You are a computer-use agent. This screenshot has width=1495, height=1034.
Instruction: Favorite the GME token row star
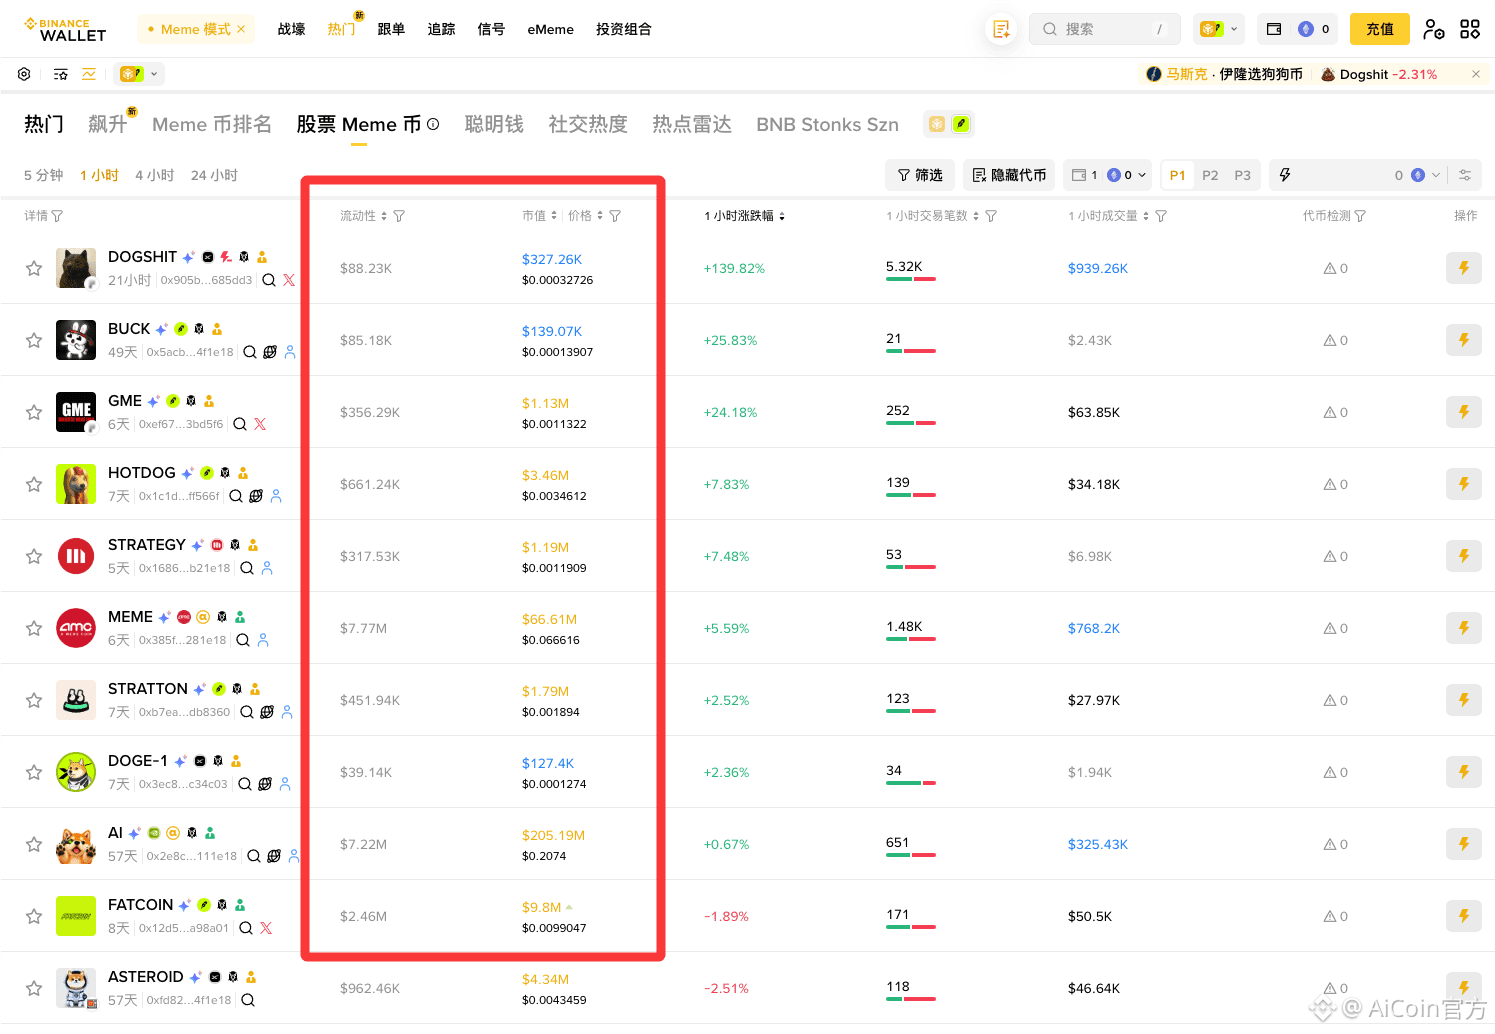(34, 412)
